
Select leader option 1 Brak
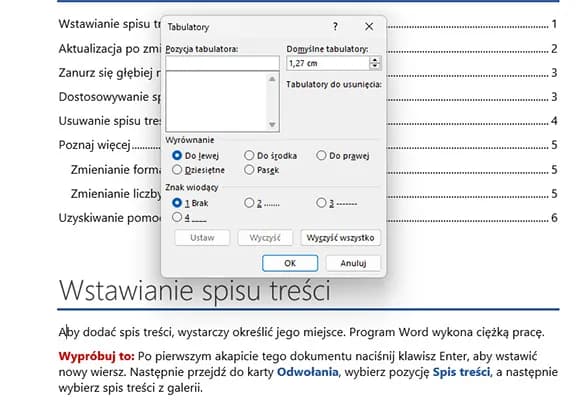point(177,203)
